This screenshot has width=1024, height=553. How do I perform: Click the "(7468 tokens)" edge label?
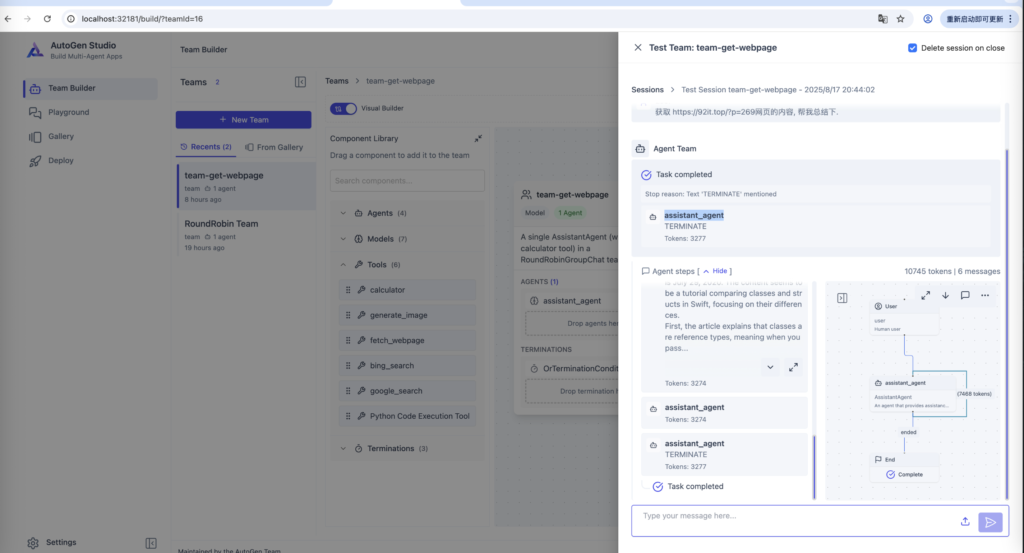pyautogui.click(x=974, y=394)
